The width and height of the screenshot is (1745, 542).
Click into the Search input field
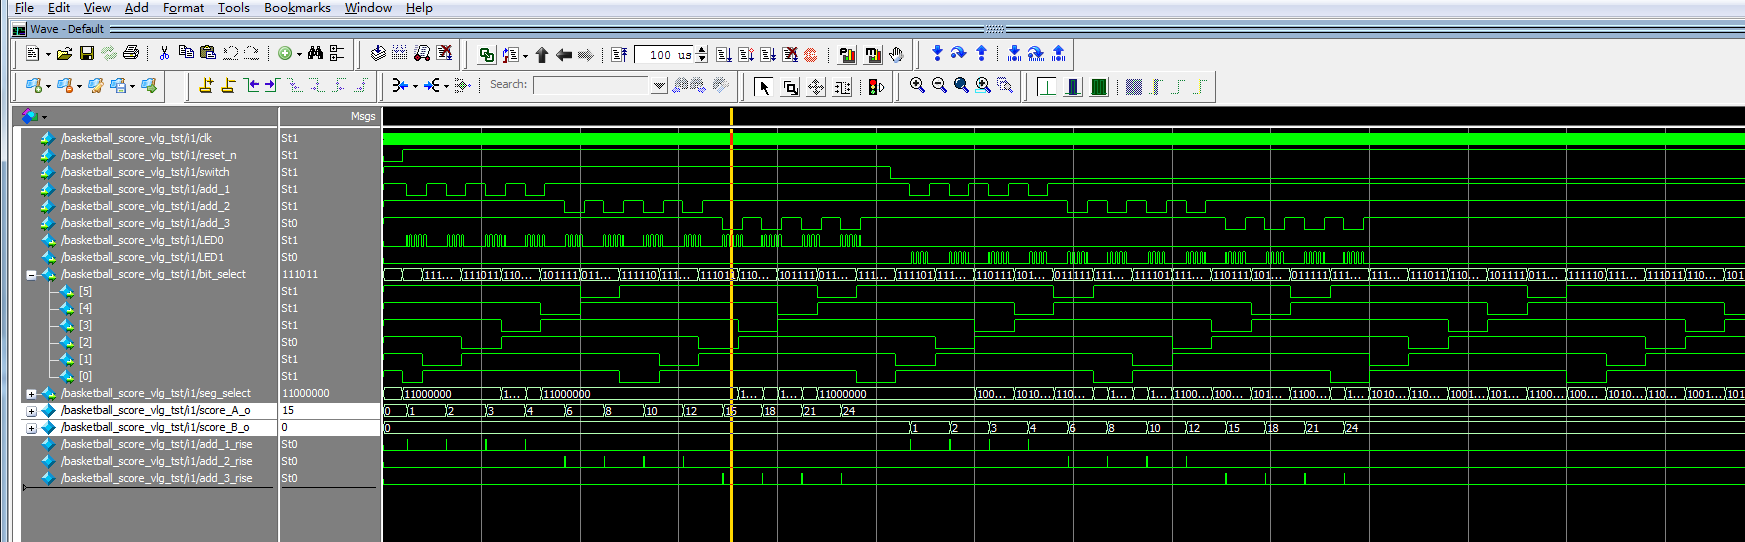coord(592,86)
